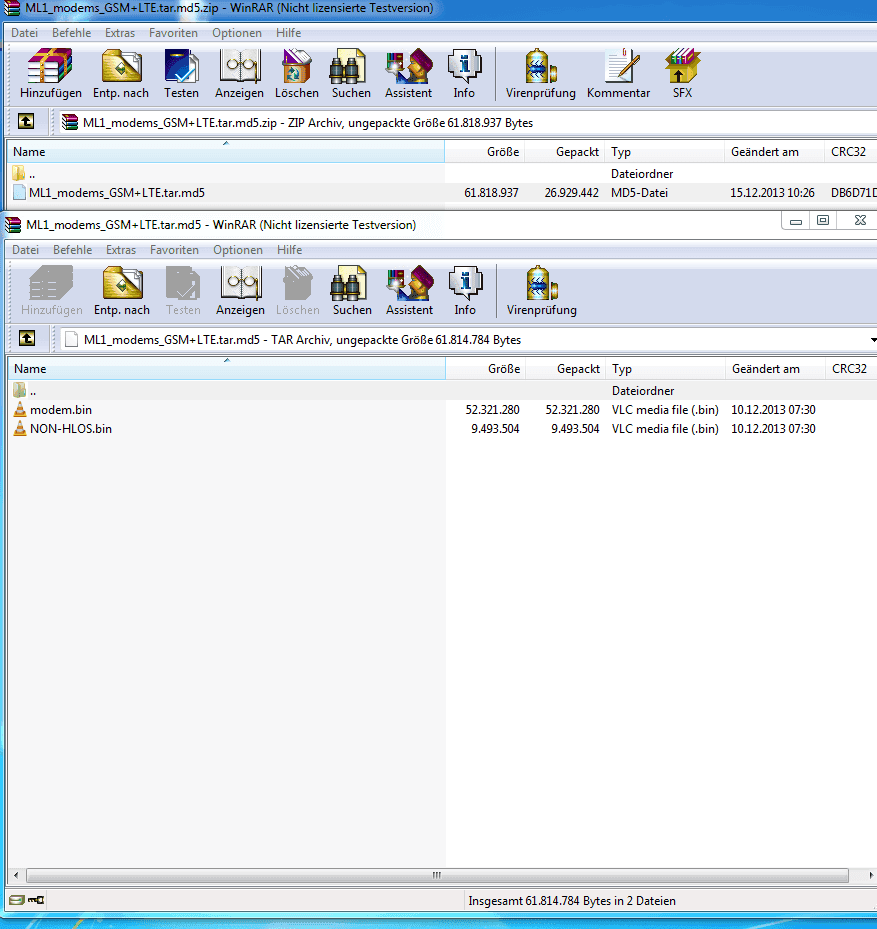
Task: Click the horizontal scrollbar thumb in TAR window
Action: tap(437, 875)
